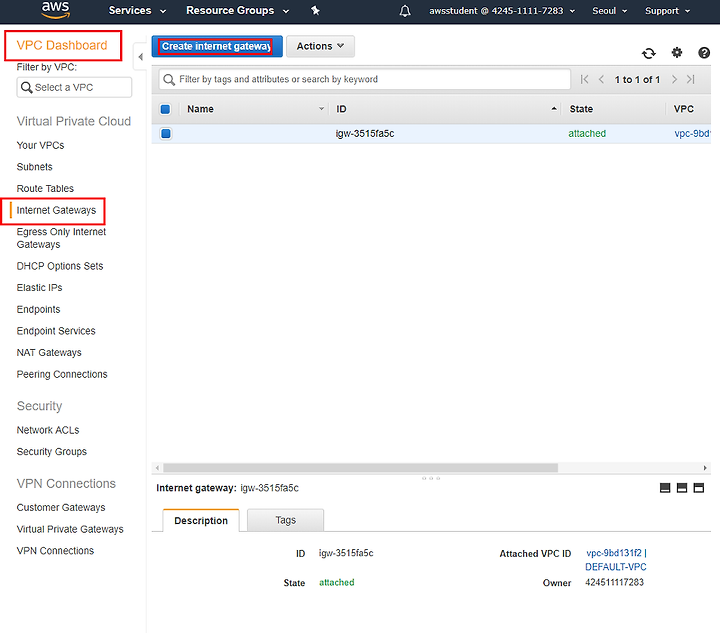720x633 pixels.
Task: Click the filter by tags search field
Action: coord(365,79)
